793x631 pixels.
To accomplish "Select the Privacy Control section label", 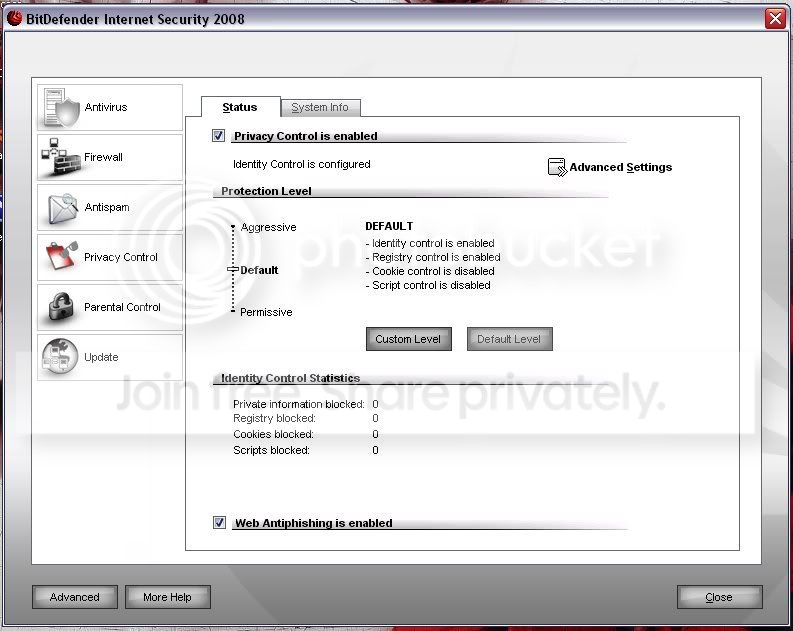I will point(121,257).
